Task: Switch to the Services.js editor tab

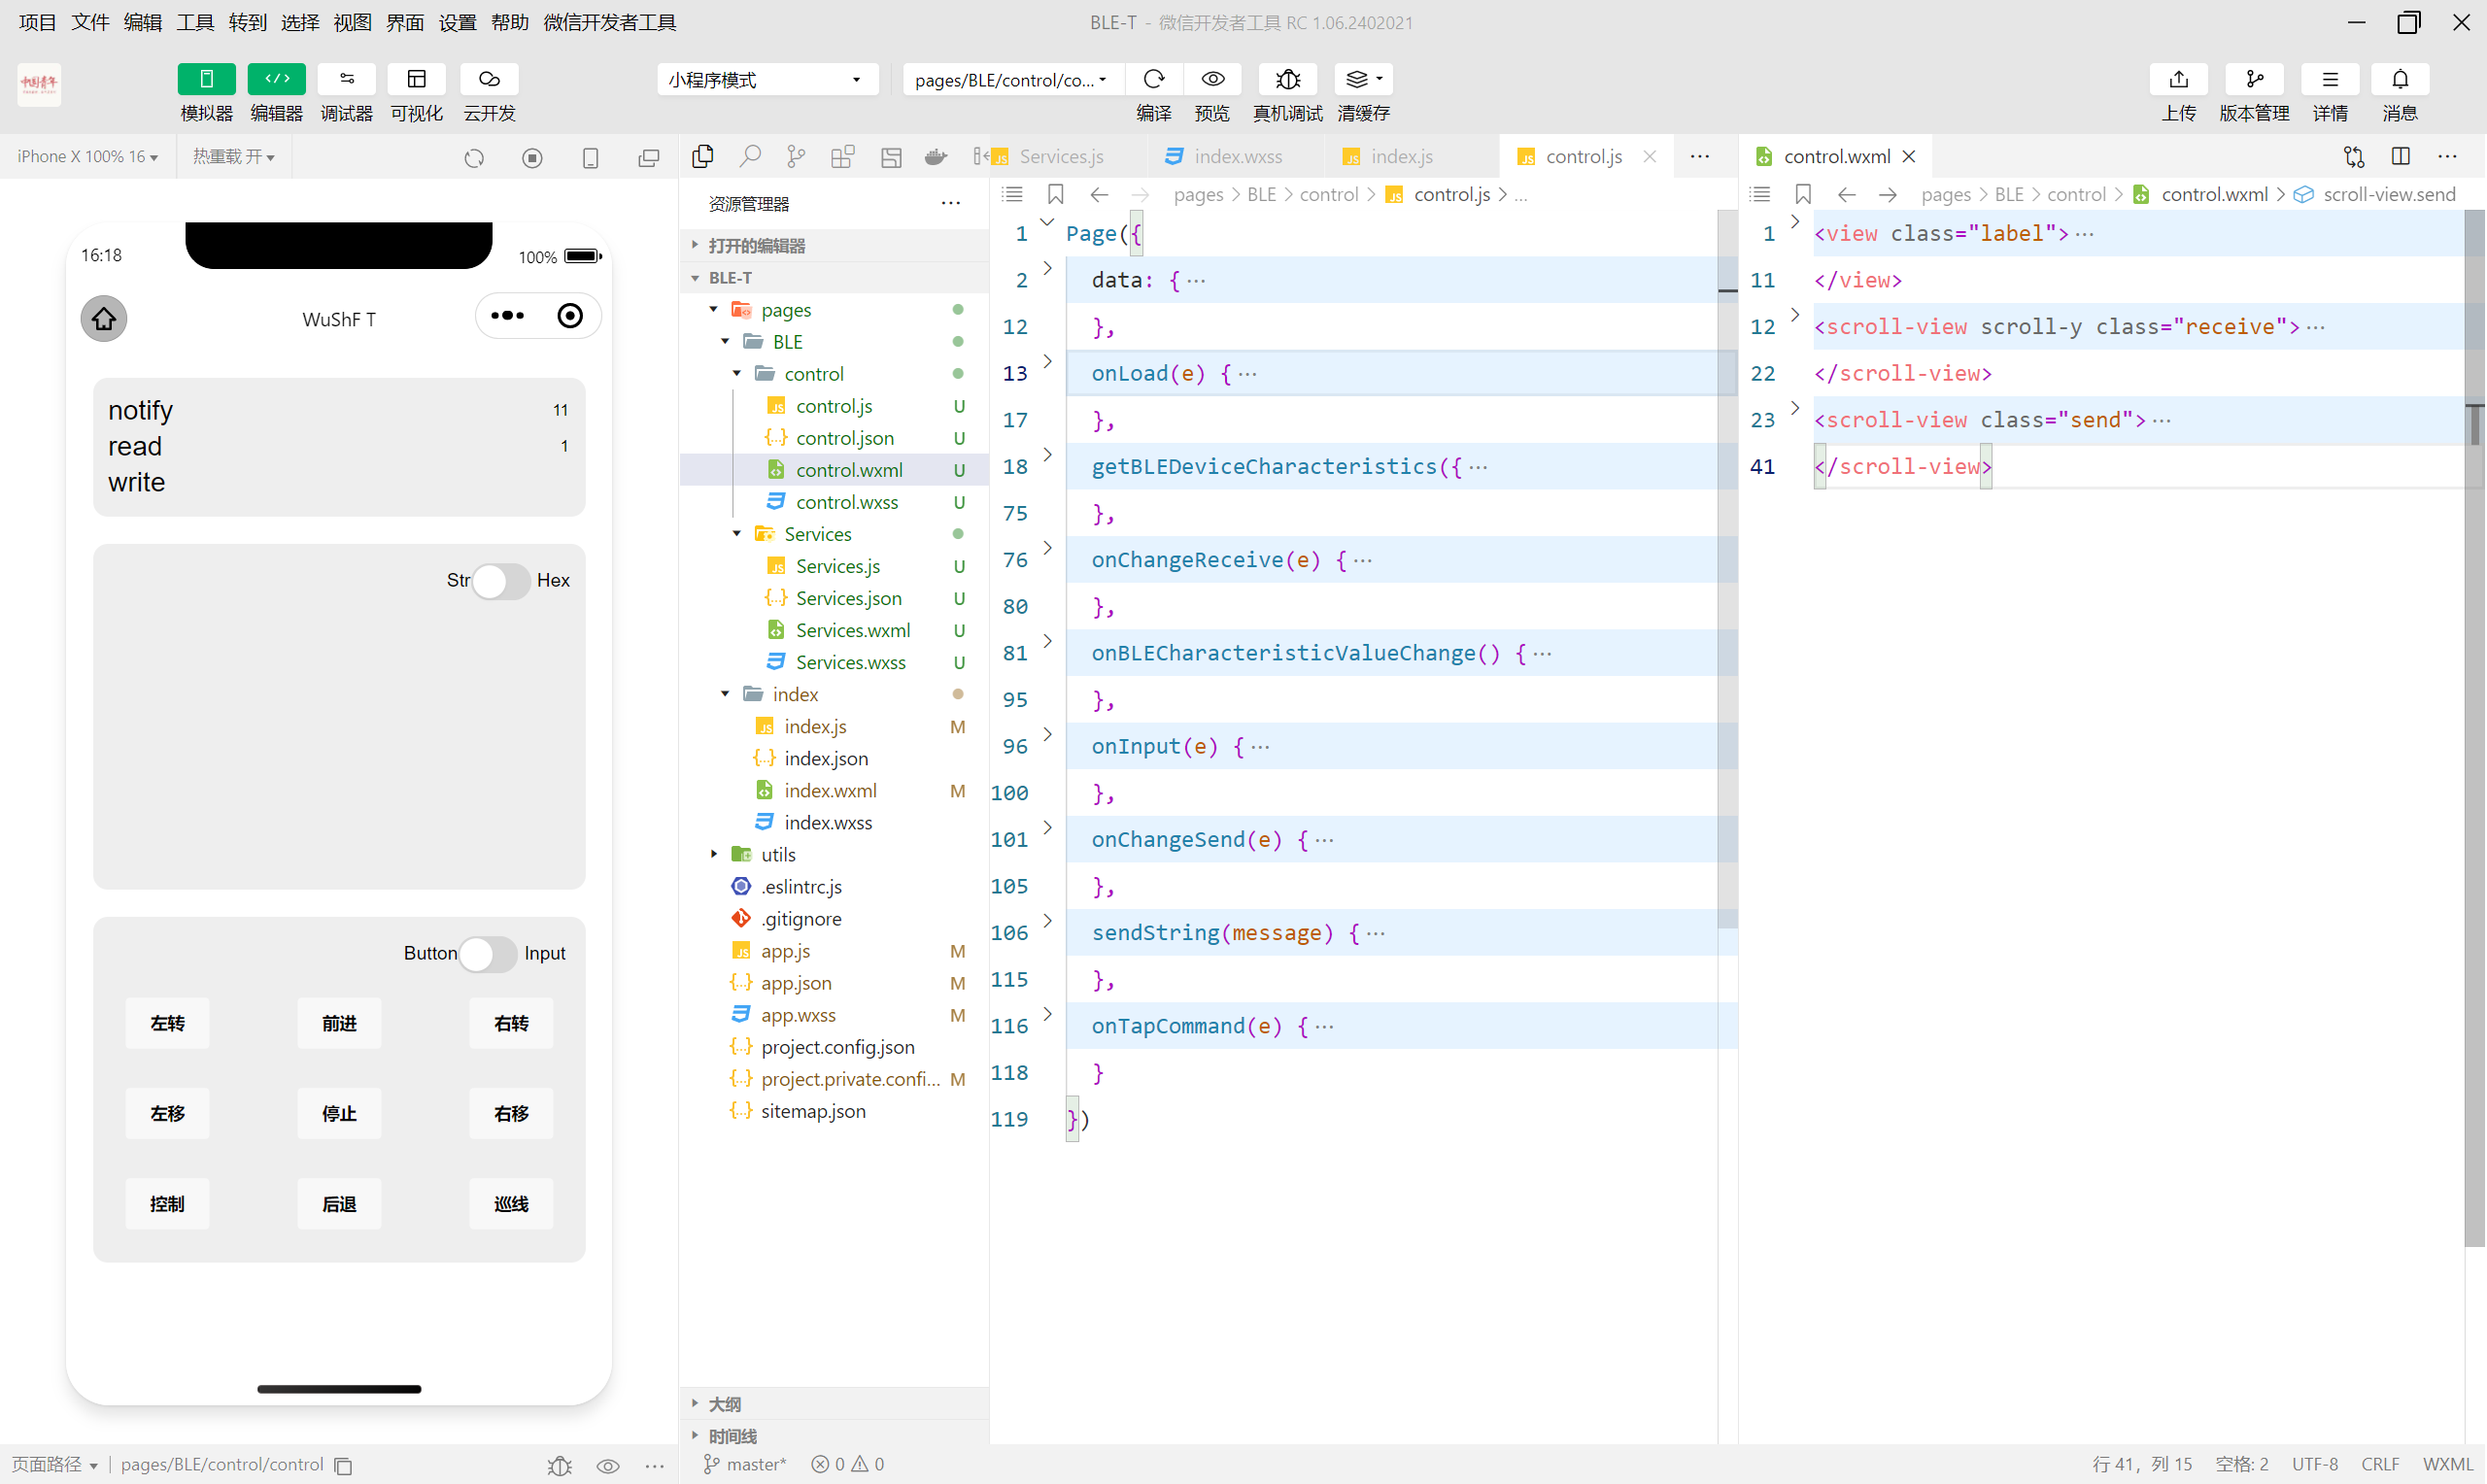Action: [x=1060, y=156]
